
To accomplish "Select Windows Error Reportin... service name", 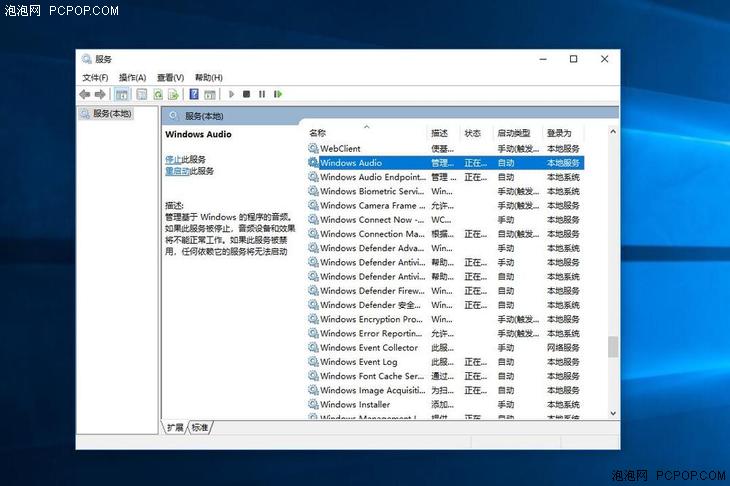I will (371, 333).
